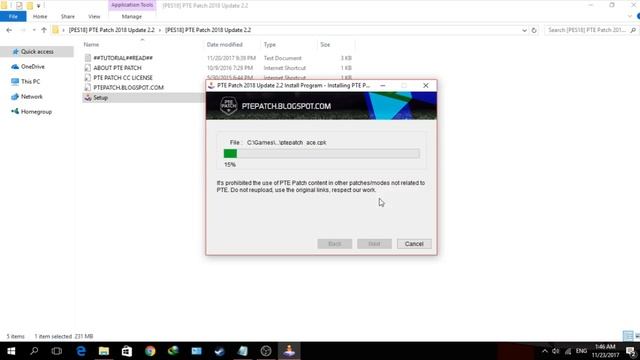Click the installation progress bar
This screenshot has width=640, height=360.
(x=322, y=153)
